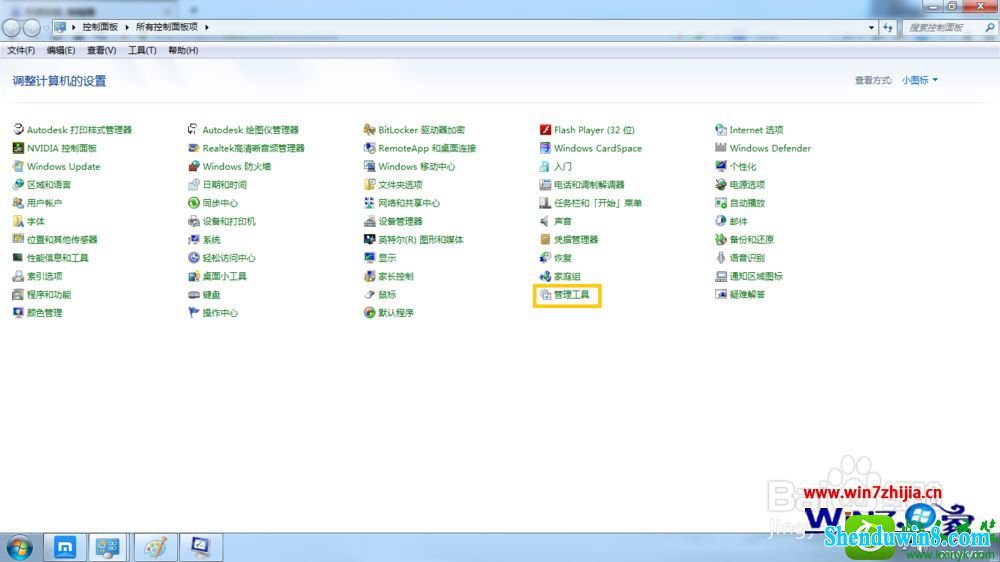Open the 任务栏和「开始」菜单 link
Screen dimensions: 1000x562
click(x=598, y=203)
